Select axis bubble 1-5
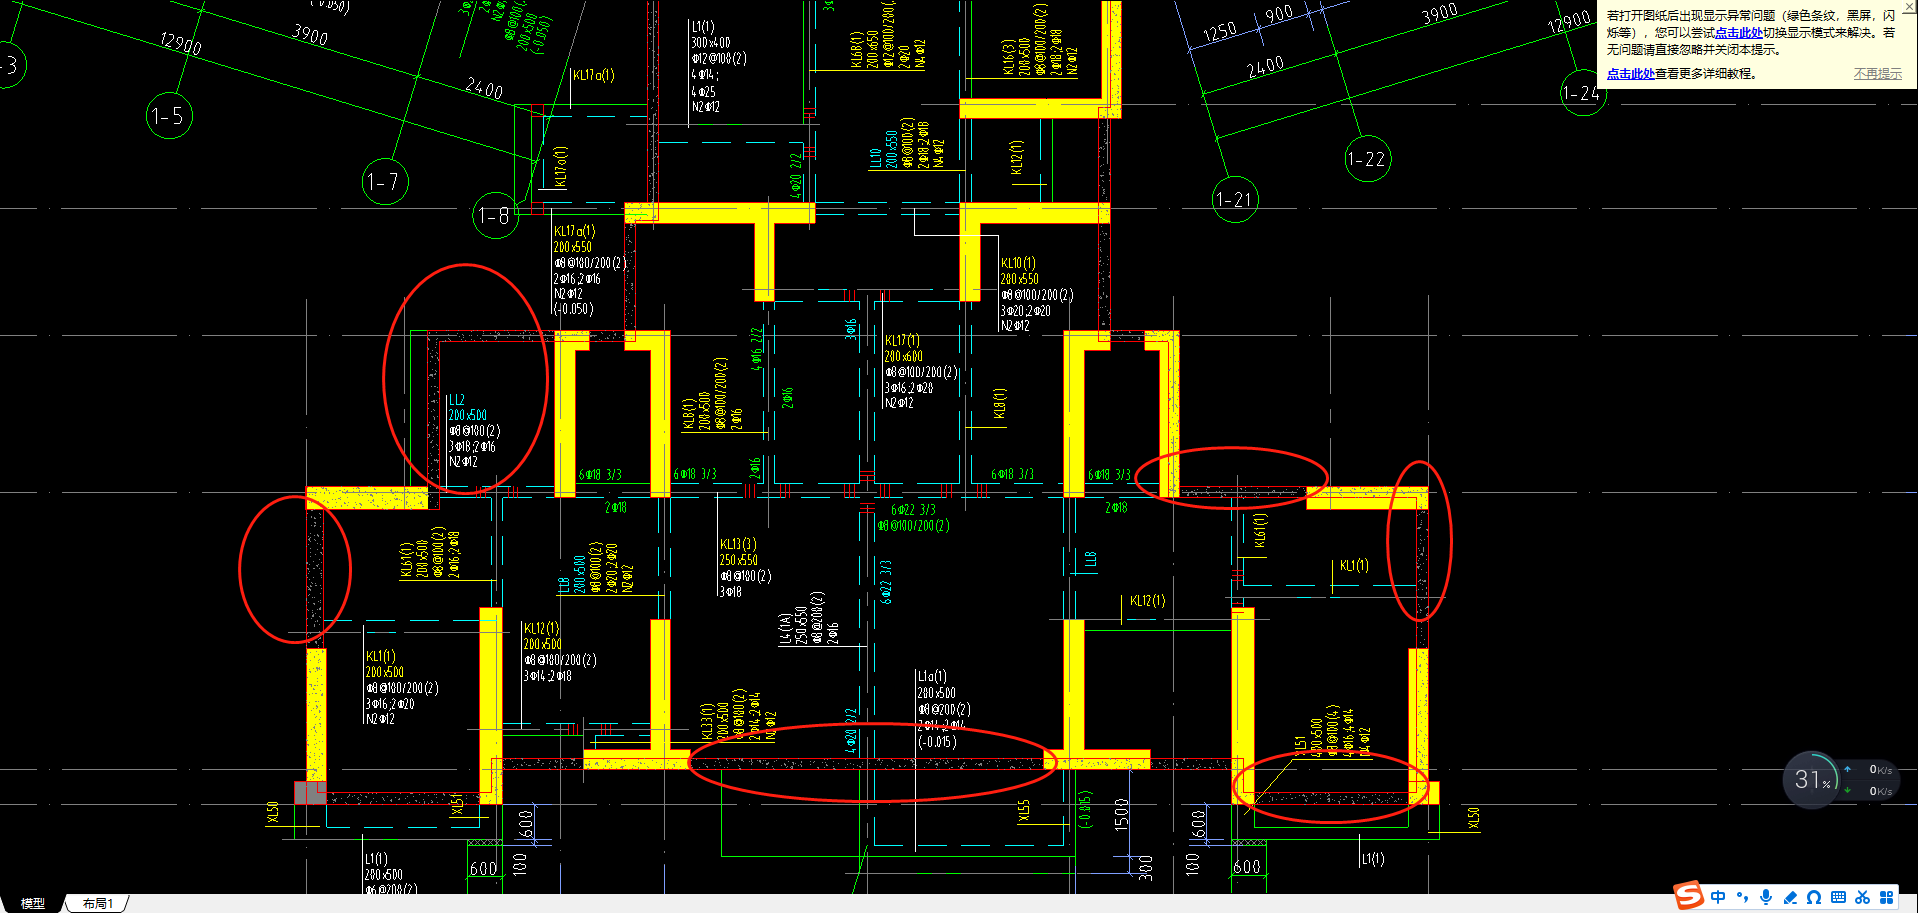Screen dimensions: 1918x913 click(169, 116)
